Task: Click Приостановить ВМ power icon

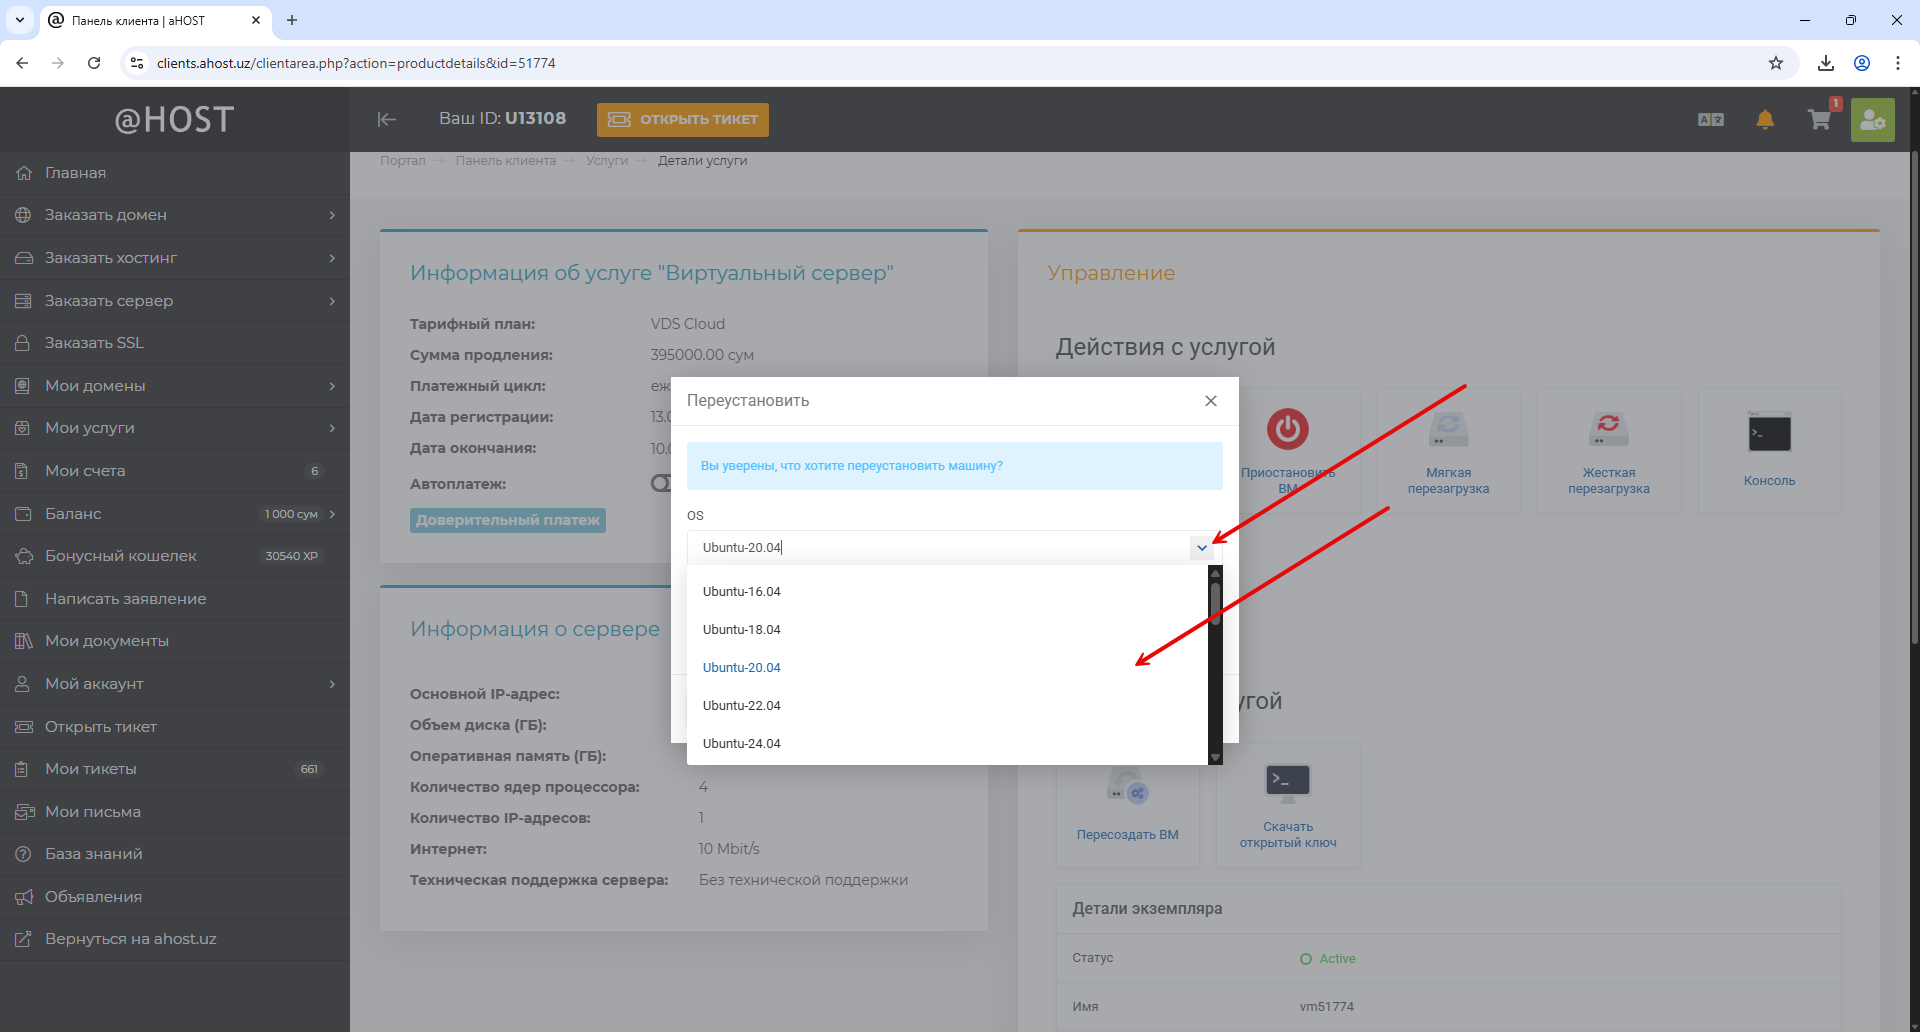Action: 1288,429
